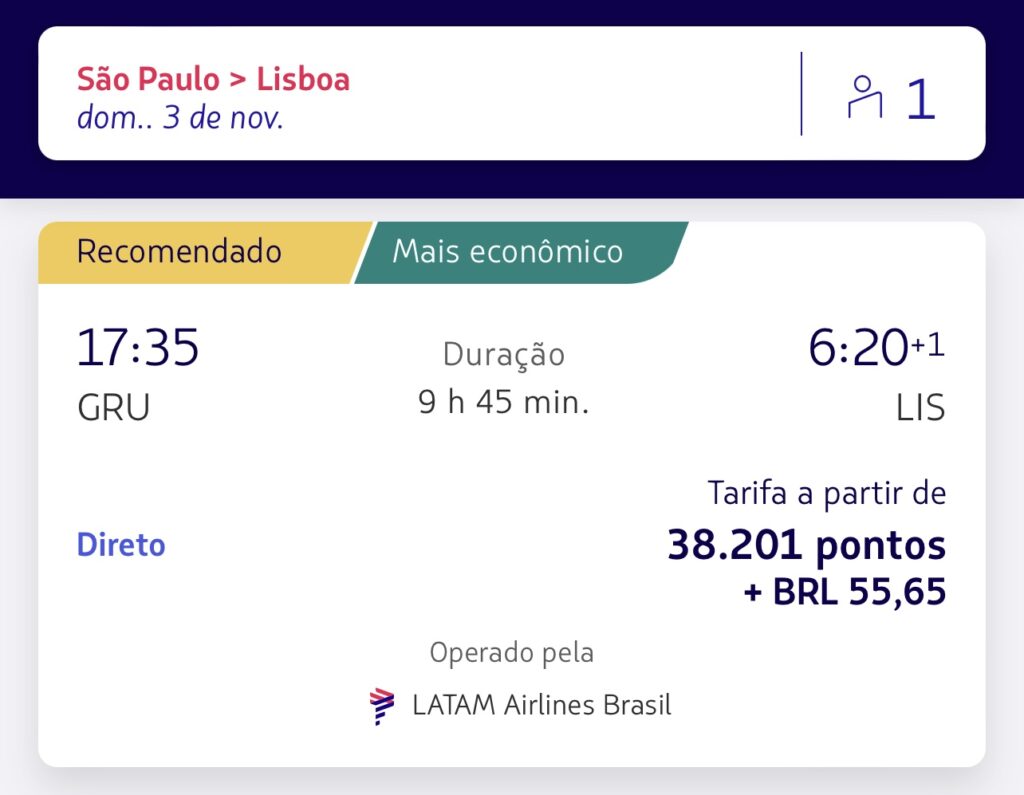Click the LATAM Airlines Brasil operator name
The image size is (1024, 795).
[x=541, y=705]
